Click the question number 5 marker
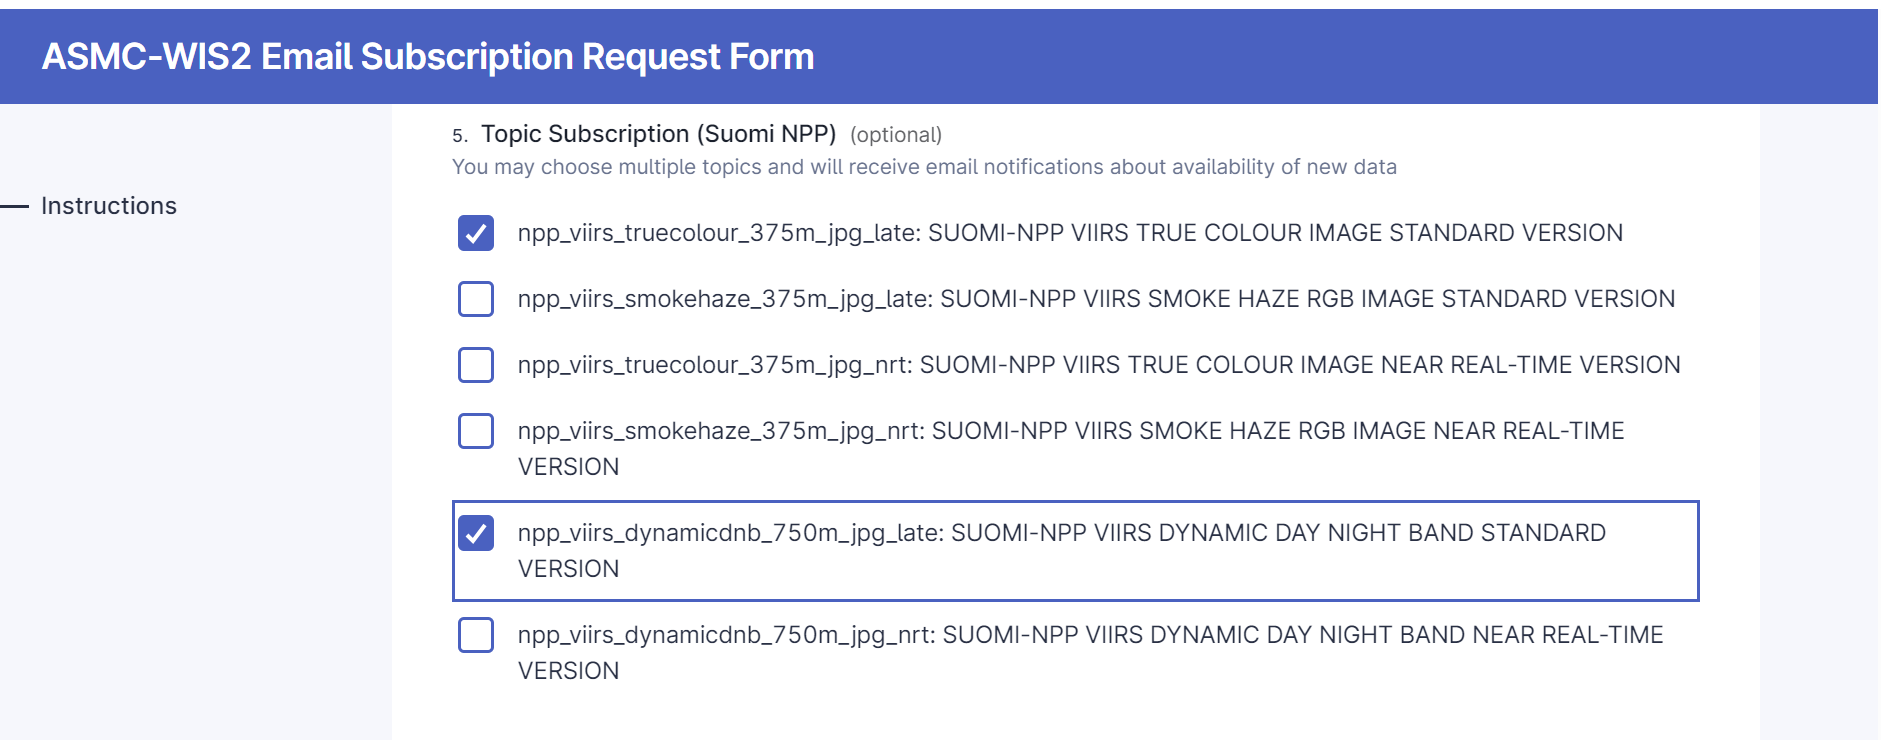1886x746 pixels. 459,136
